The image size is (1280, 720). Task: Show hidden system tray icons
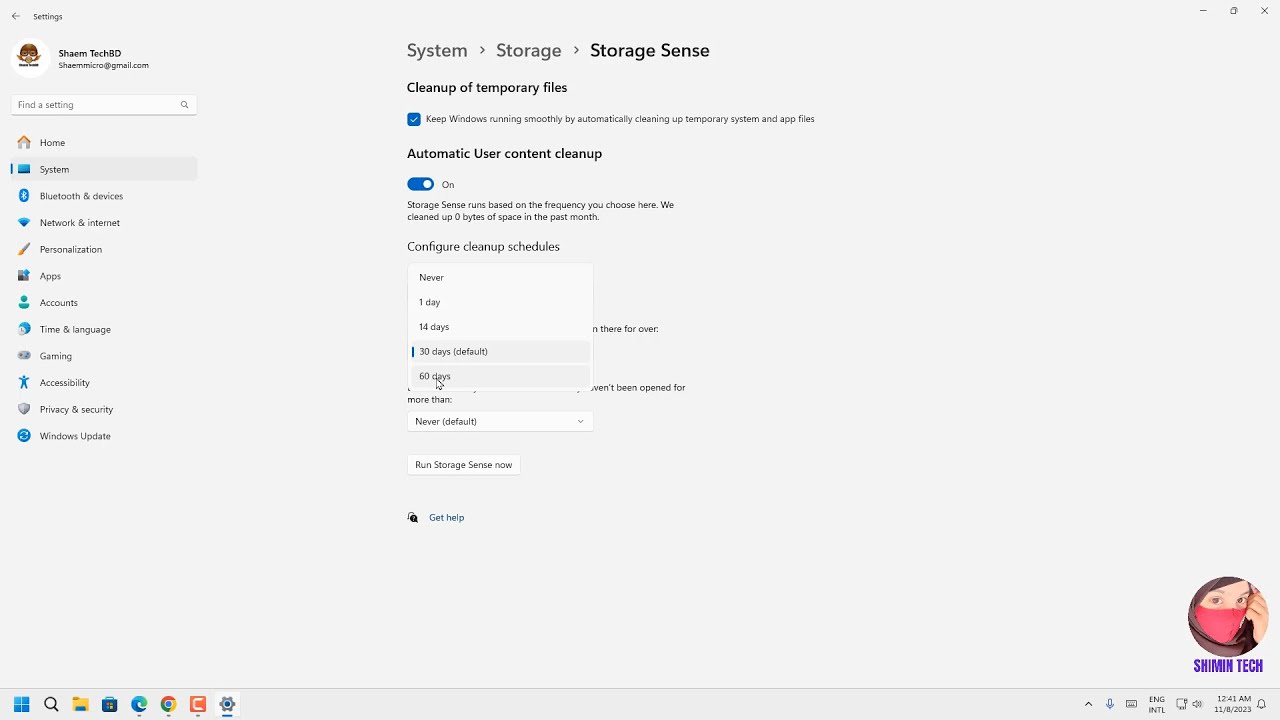1088,704
